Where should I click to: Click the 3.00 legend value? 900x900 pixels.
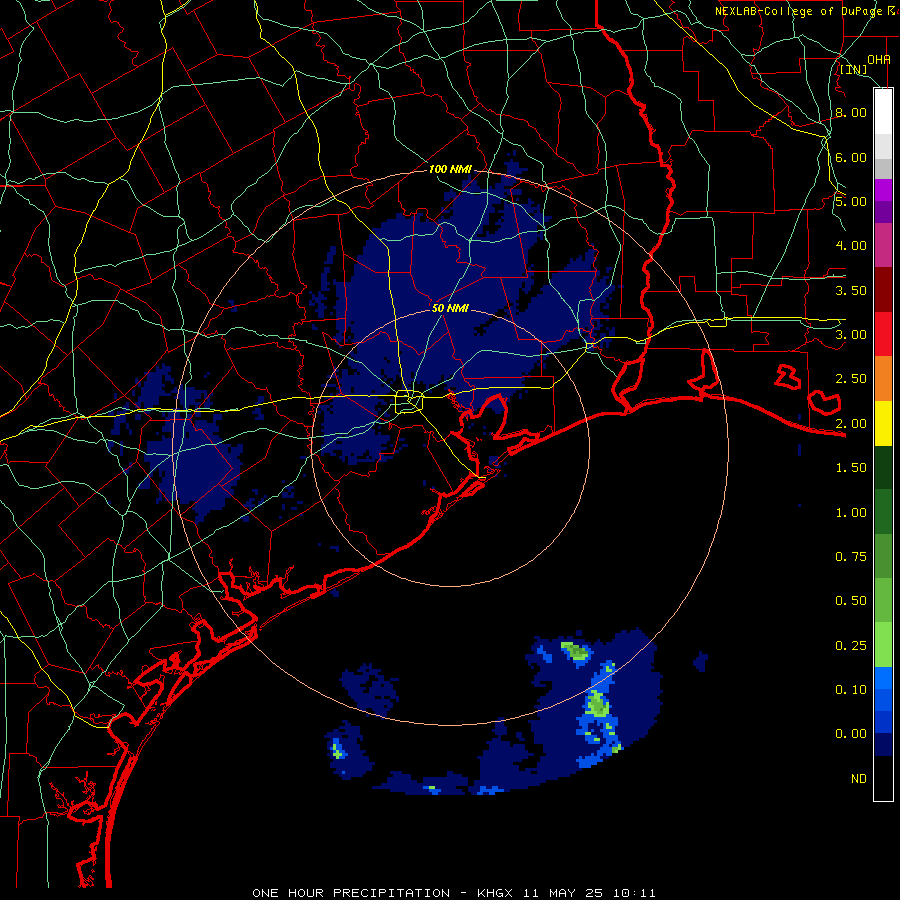(x=851, y=335)
